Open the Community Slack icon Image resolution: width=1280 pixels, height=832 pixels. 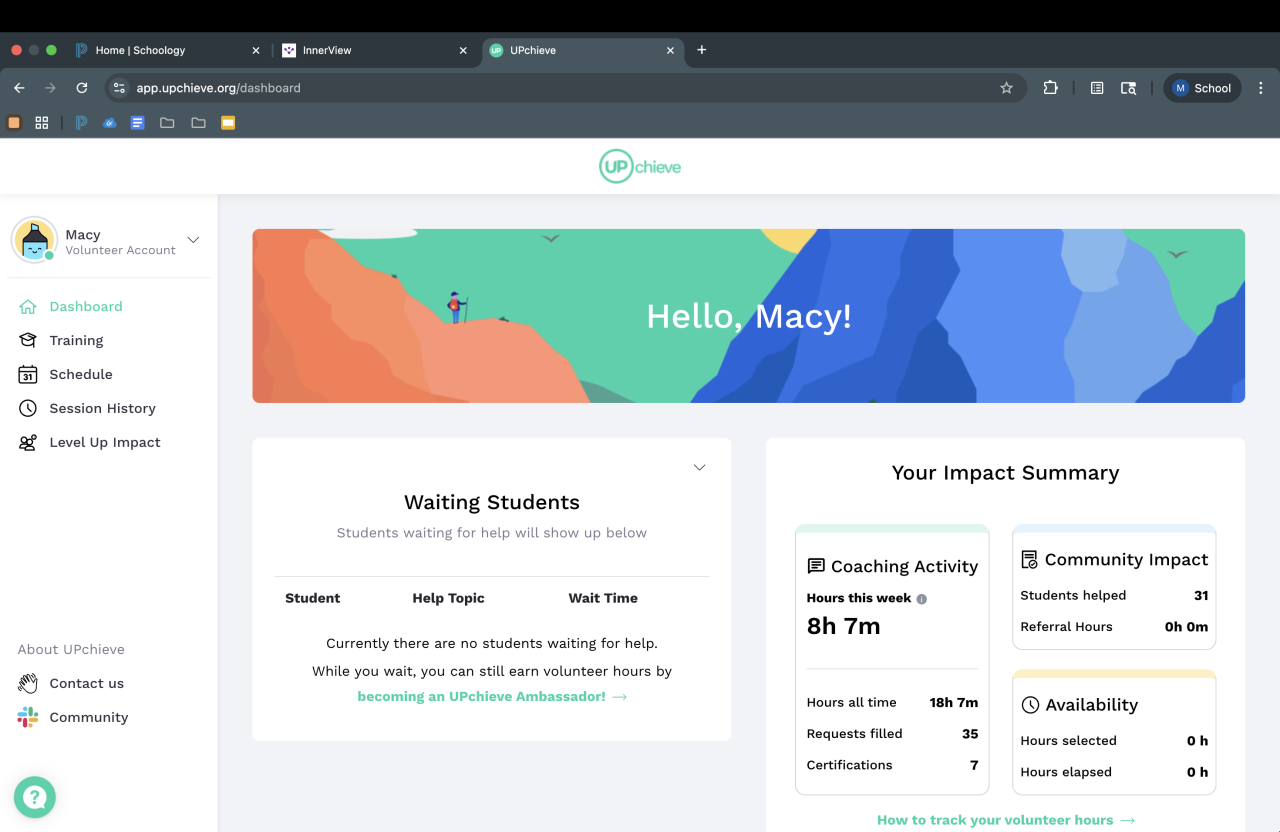pos(28,718)
